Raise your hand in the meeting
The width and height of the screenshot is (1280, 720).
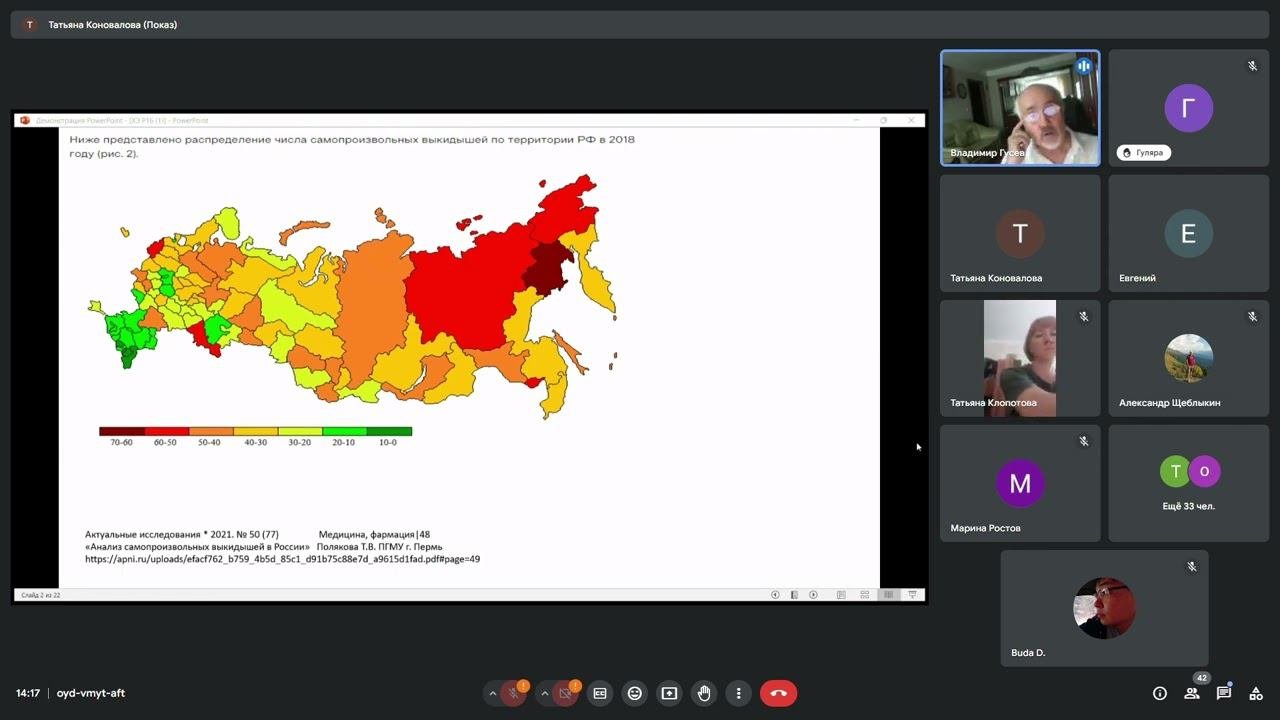(704, 693)
